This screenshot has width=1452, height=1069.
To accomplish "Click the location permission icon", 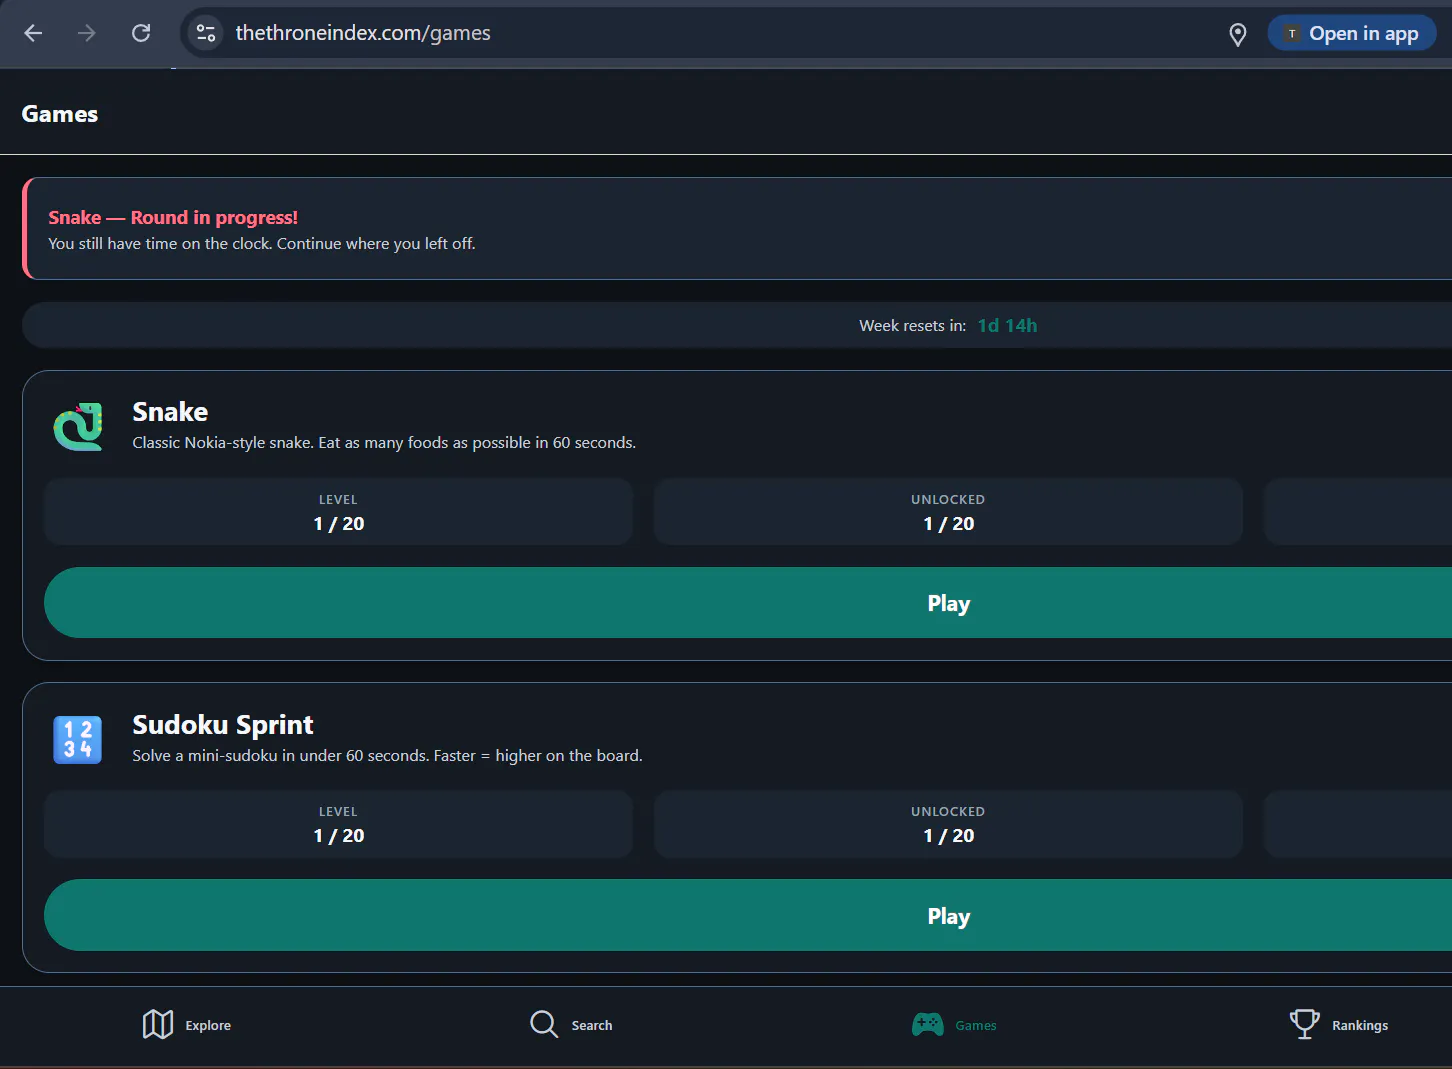I will [x=1238, y=34].
